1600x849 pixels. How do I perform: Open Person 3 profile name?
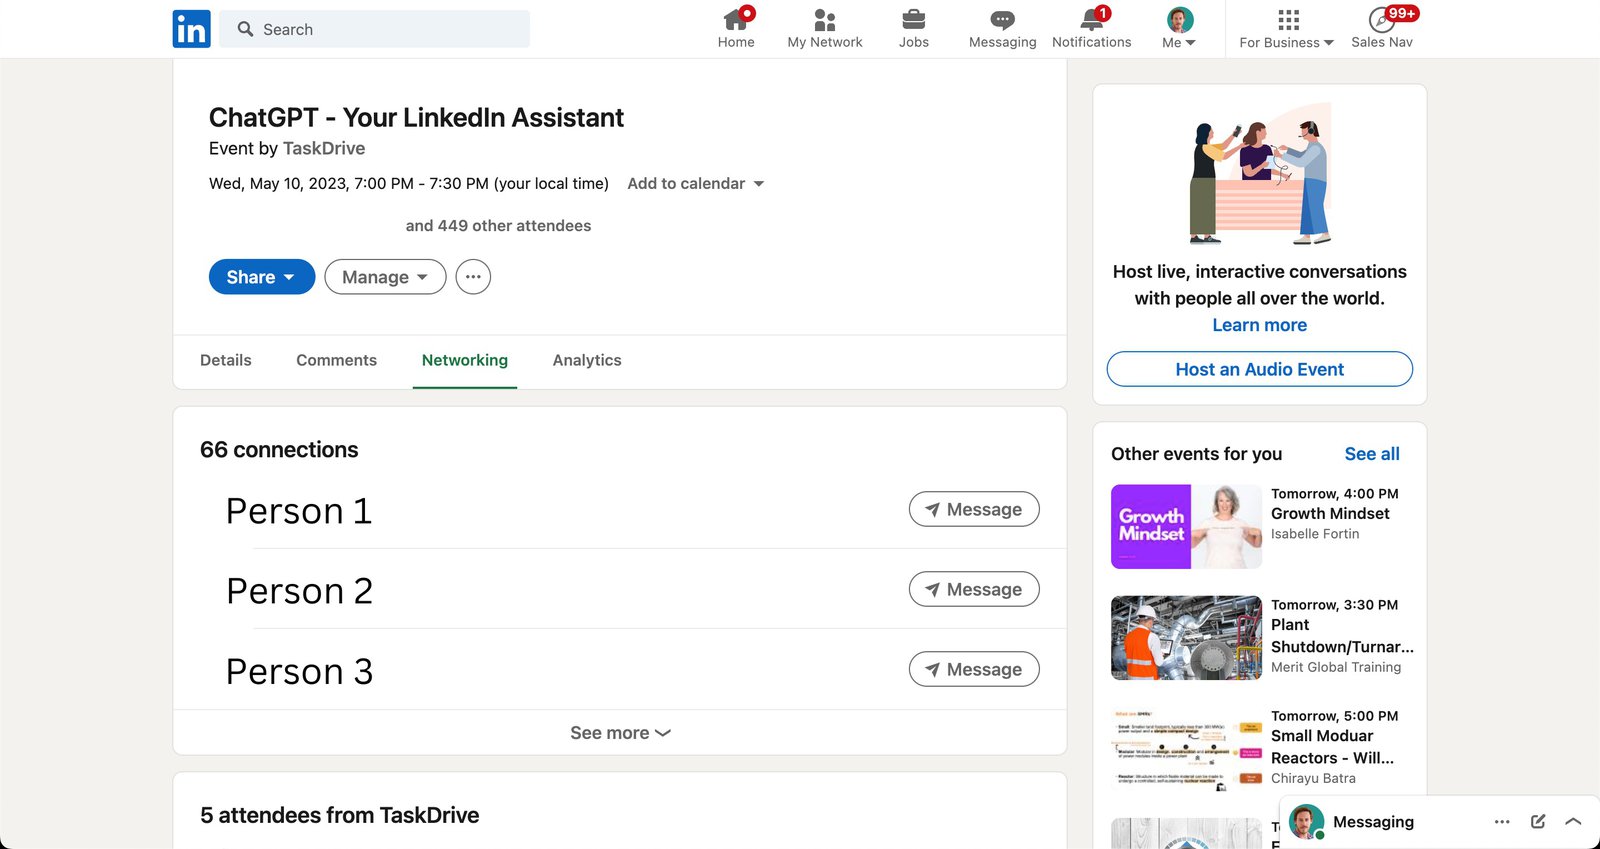(x=299, y=671)
